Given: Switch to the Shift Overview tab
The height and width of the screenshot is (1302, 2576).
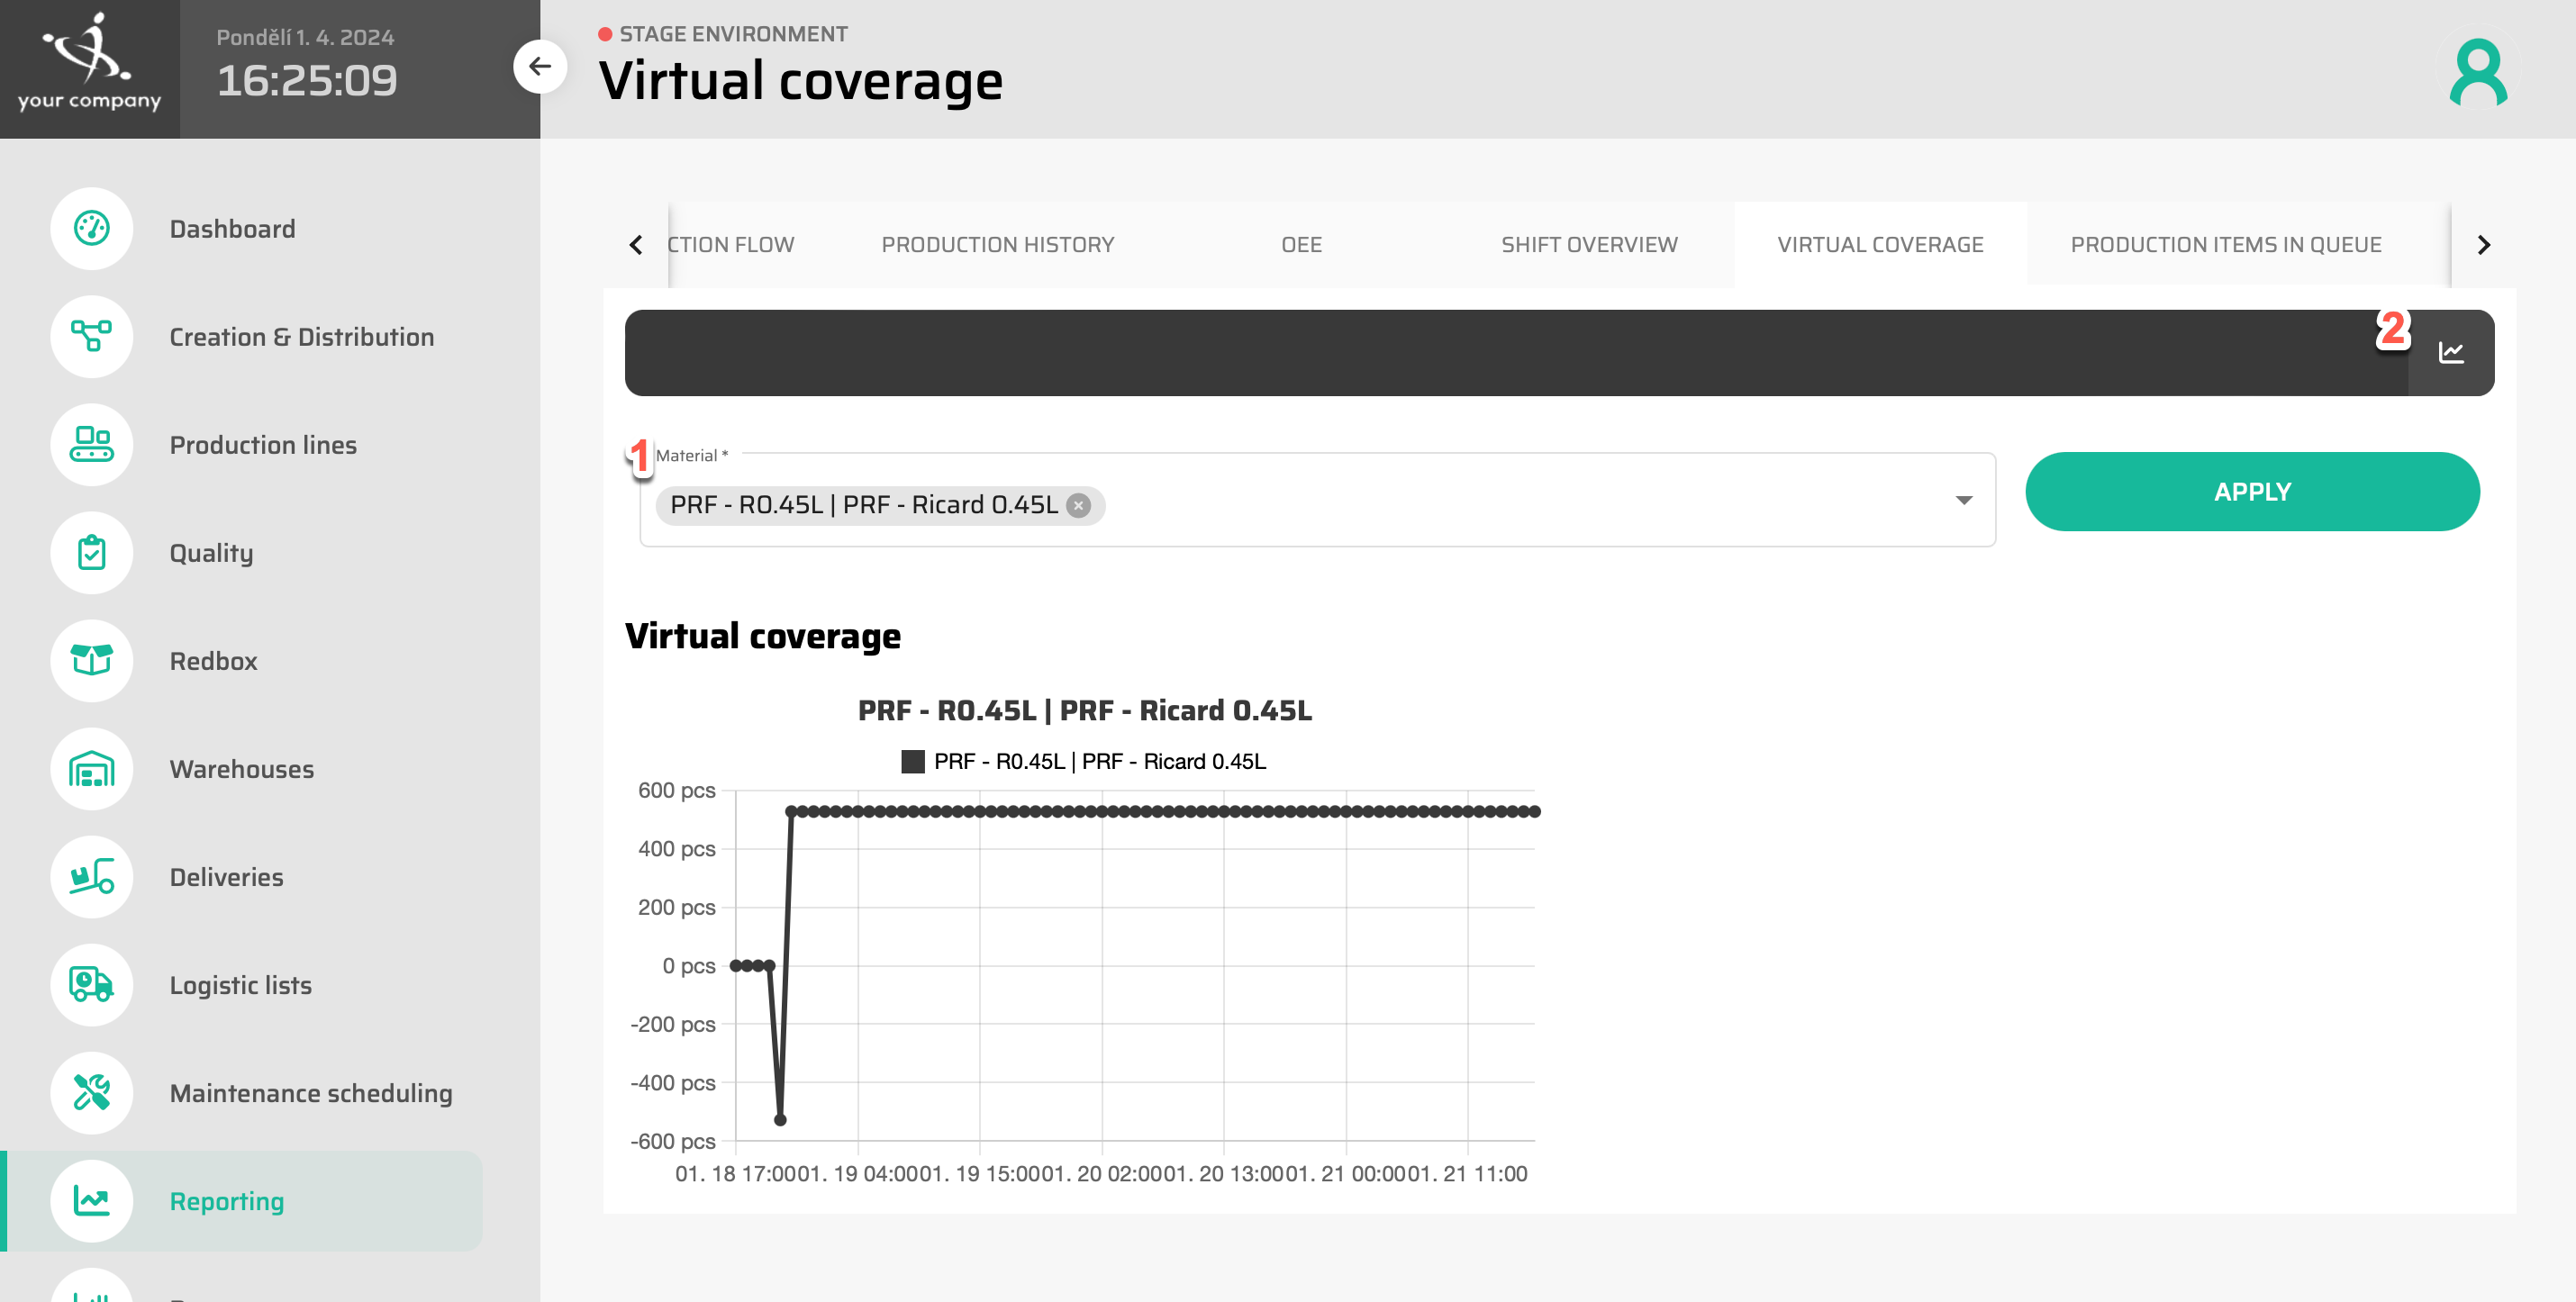Looking at the screenshot, I should tap(1588, 245).
